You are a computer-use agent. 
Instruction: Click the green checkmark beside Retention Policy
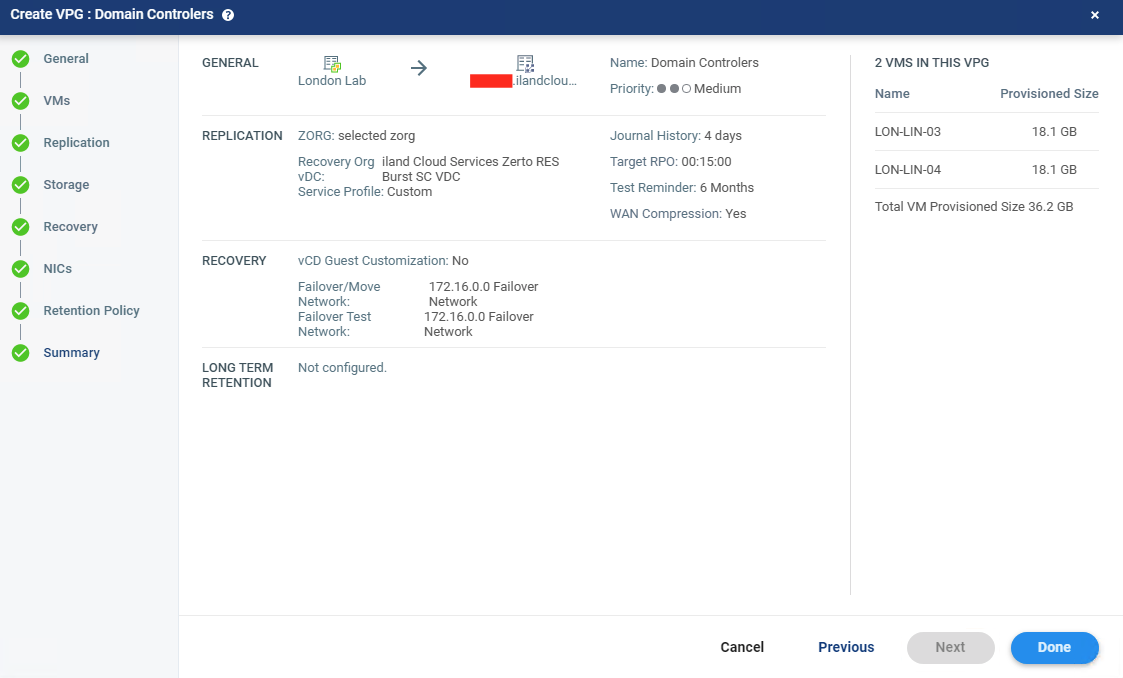click(x=20, y=311)
